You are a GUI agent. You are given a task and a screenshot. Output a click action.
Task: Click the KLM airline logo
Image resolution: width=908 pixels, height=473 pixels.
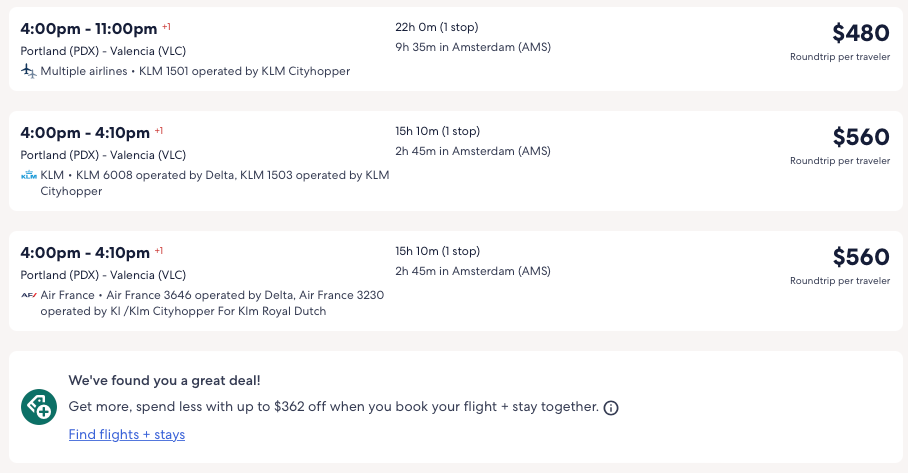click(x=28, y=175)
